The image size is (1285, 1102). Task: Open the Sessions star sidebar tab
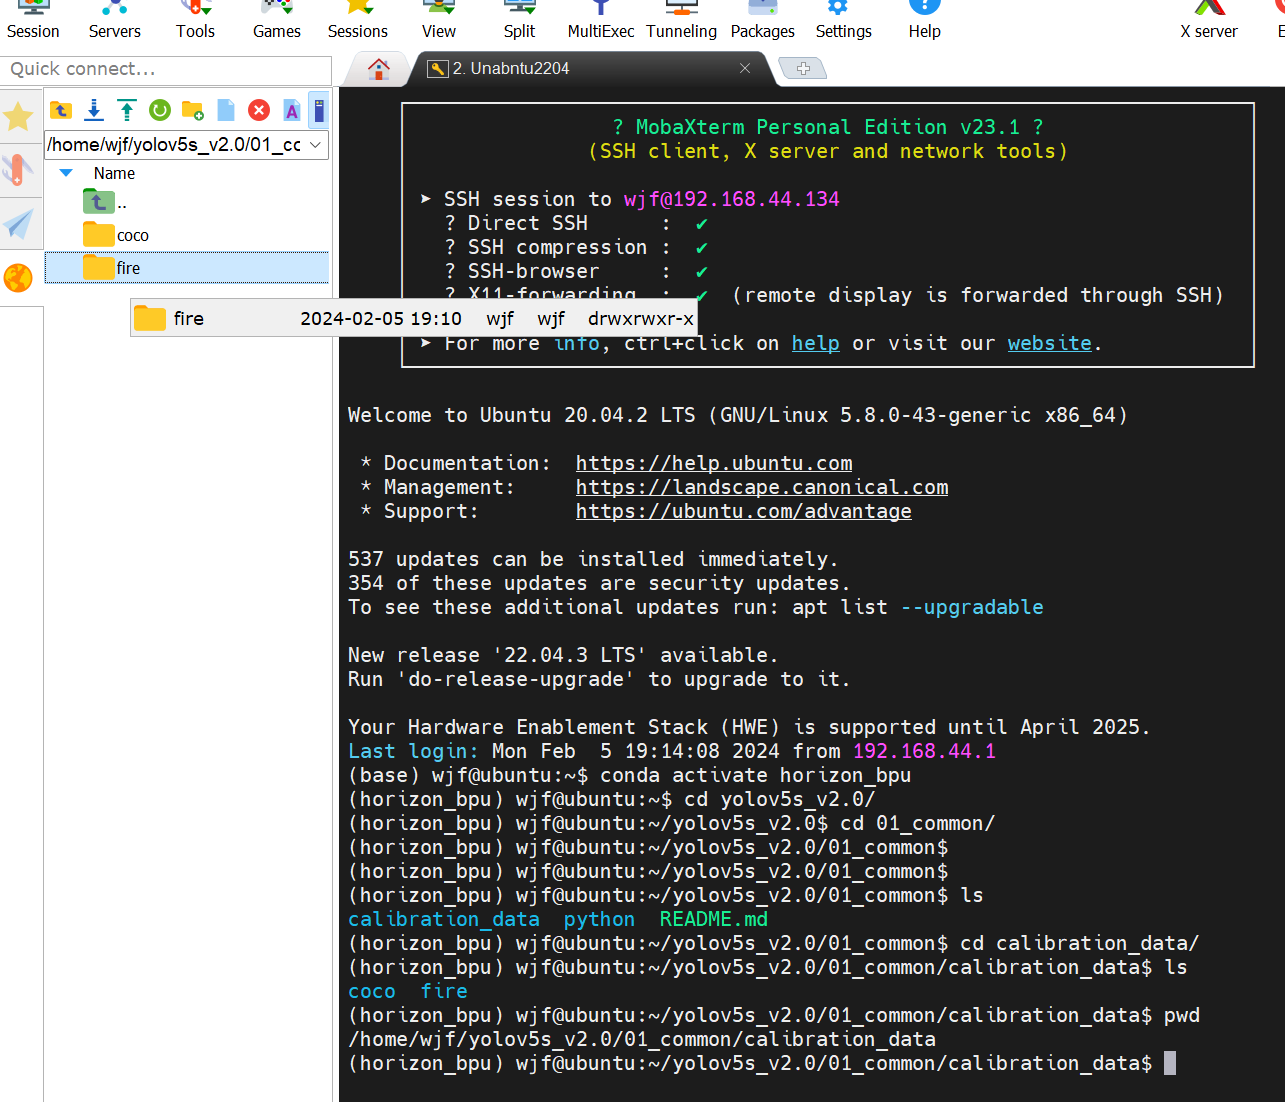pos(19,117)
